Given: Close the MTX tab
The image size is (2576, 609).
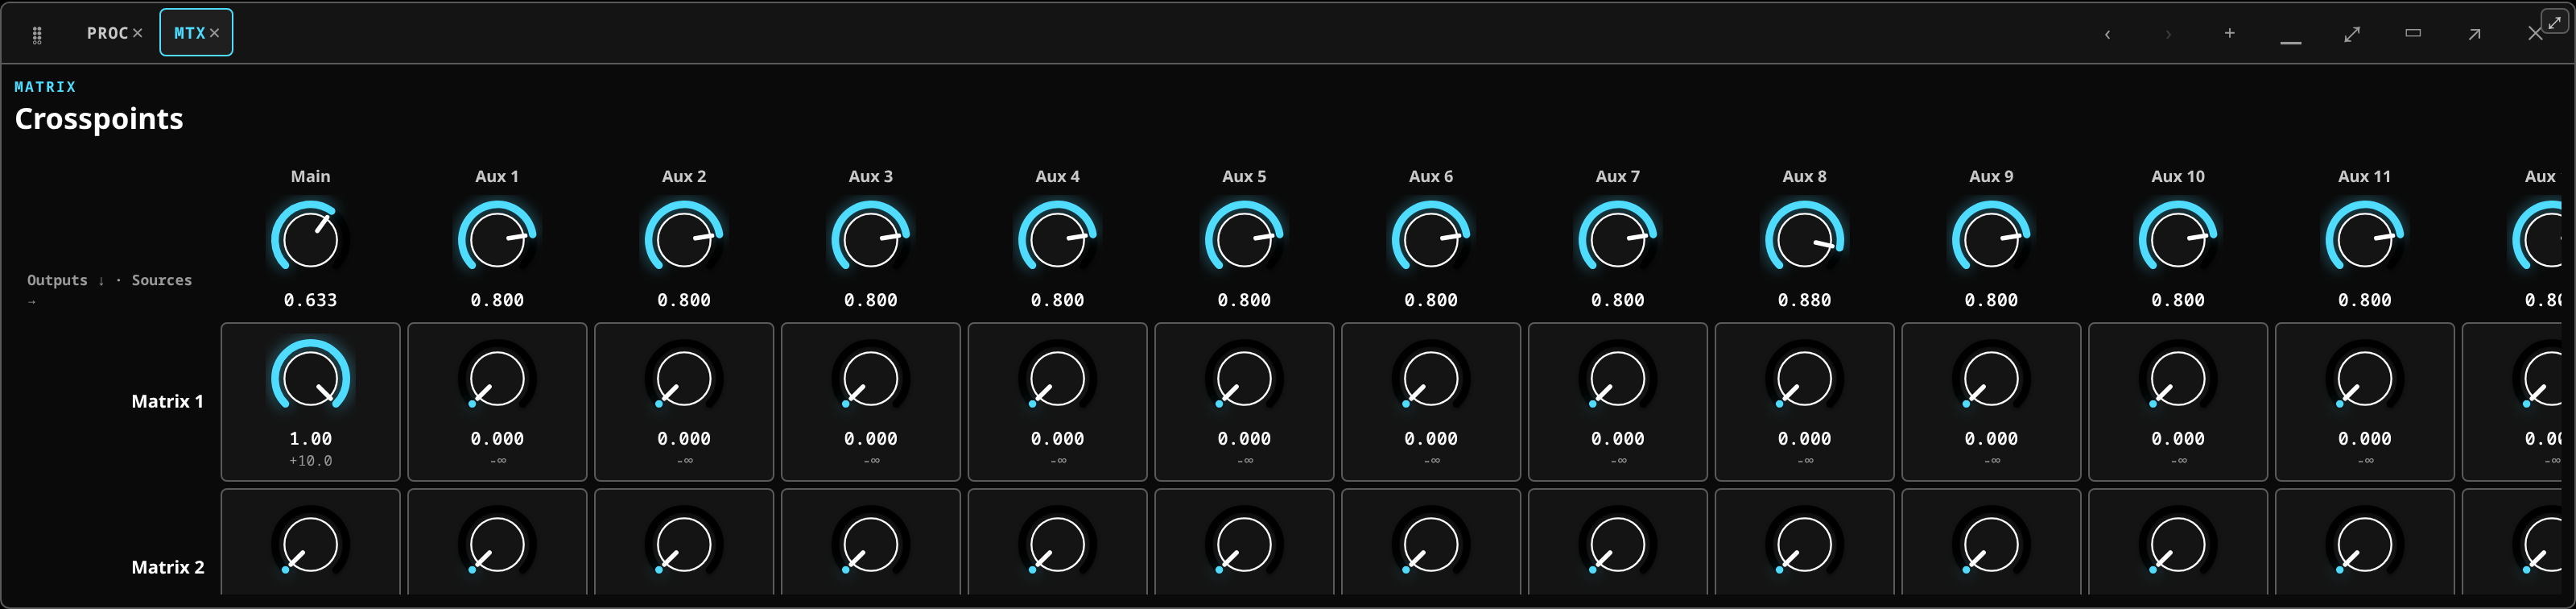Looking at the screenshot, I should [x=214, y=33].
